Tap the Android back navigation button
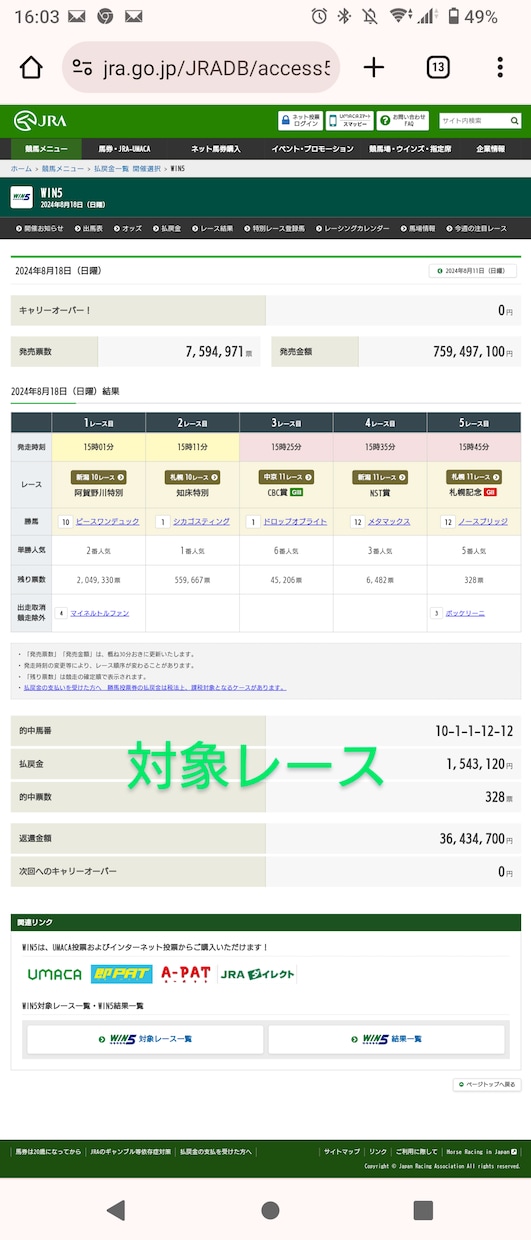This screenshot has height=1240, width=531. 115,1210
